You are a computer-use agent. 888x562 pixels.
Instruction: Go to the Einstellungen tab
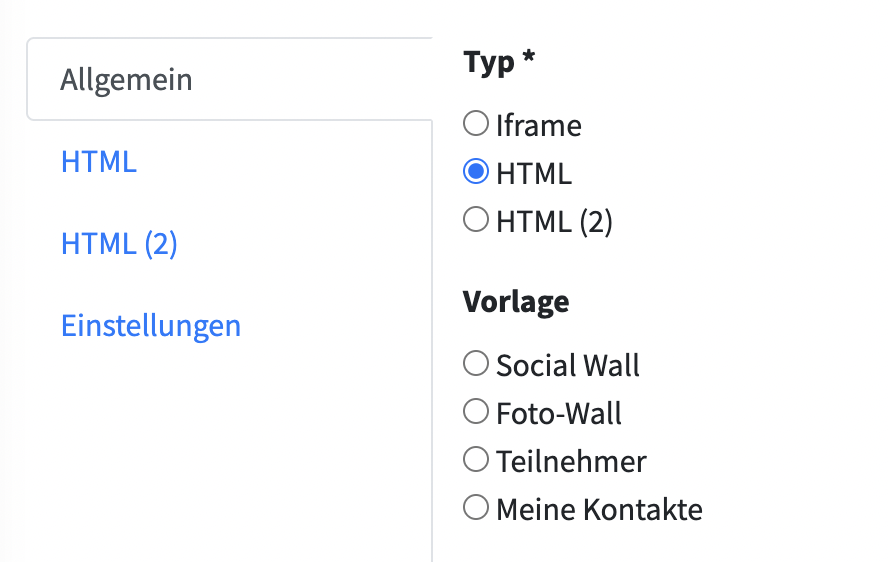151,326
